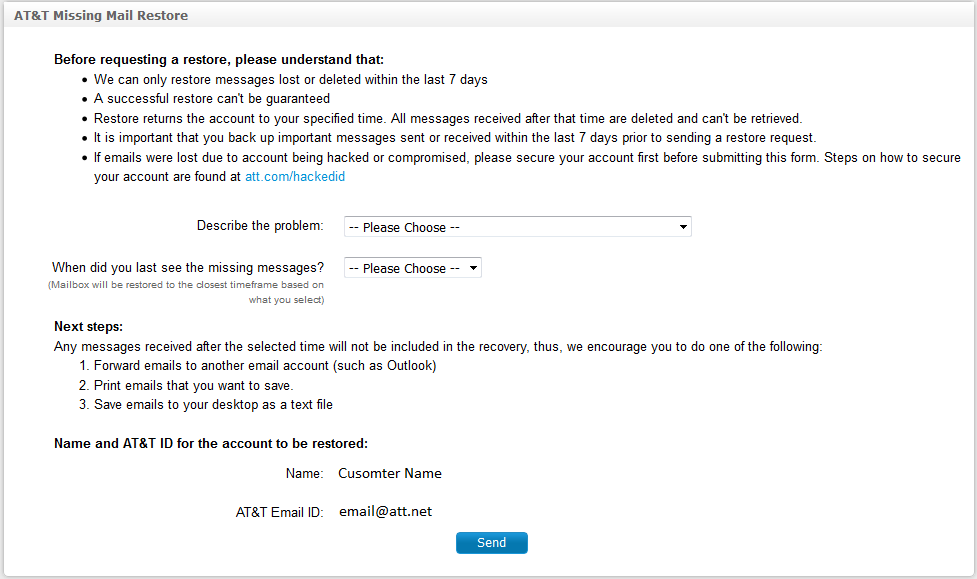This screenshot has width=977, height=579.
Task: Click the mailbox restore timeframe note
Action: click(186, 292)
